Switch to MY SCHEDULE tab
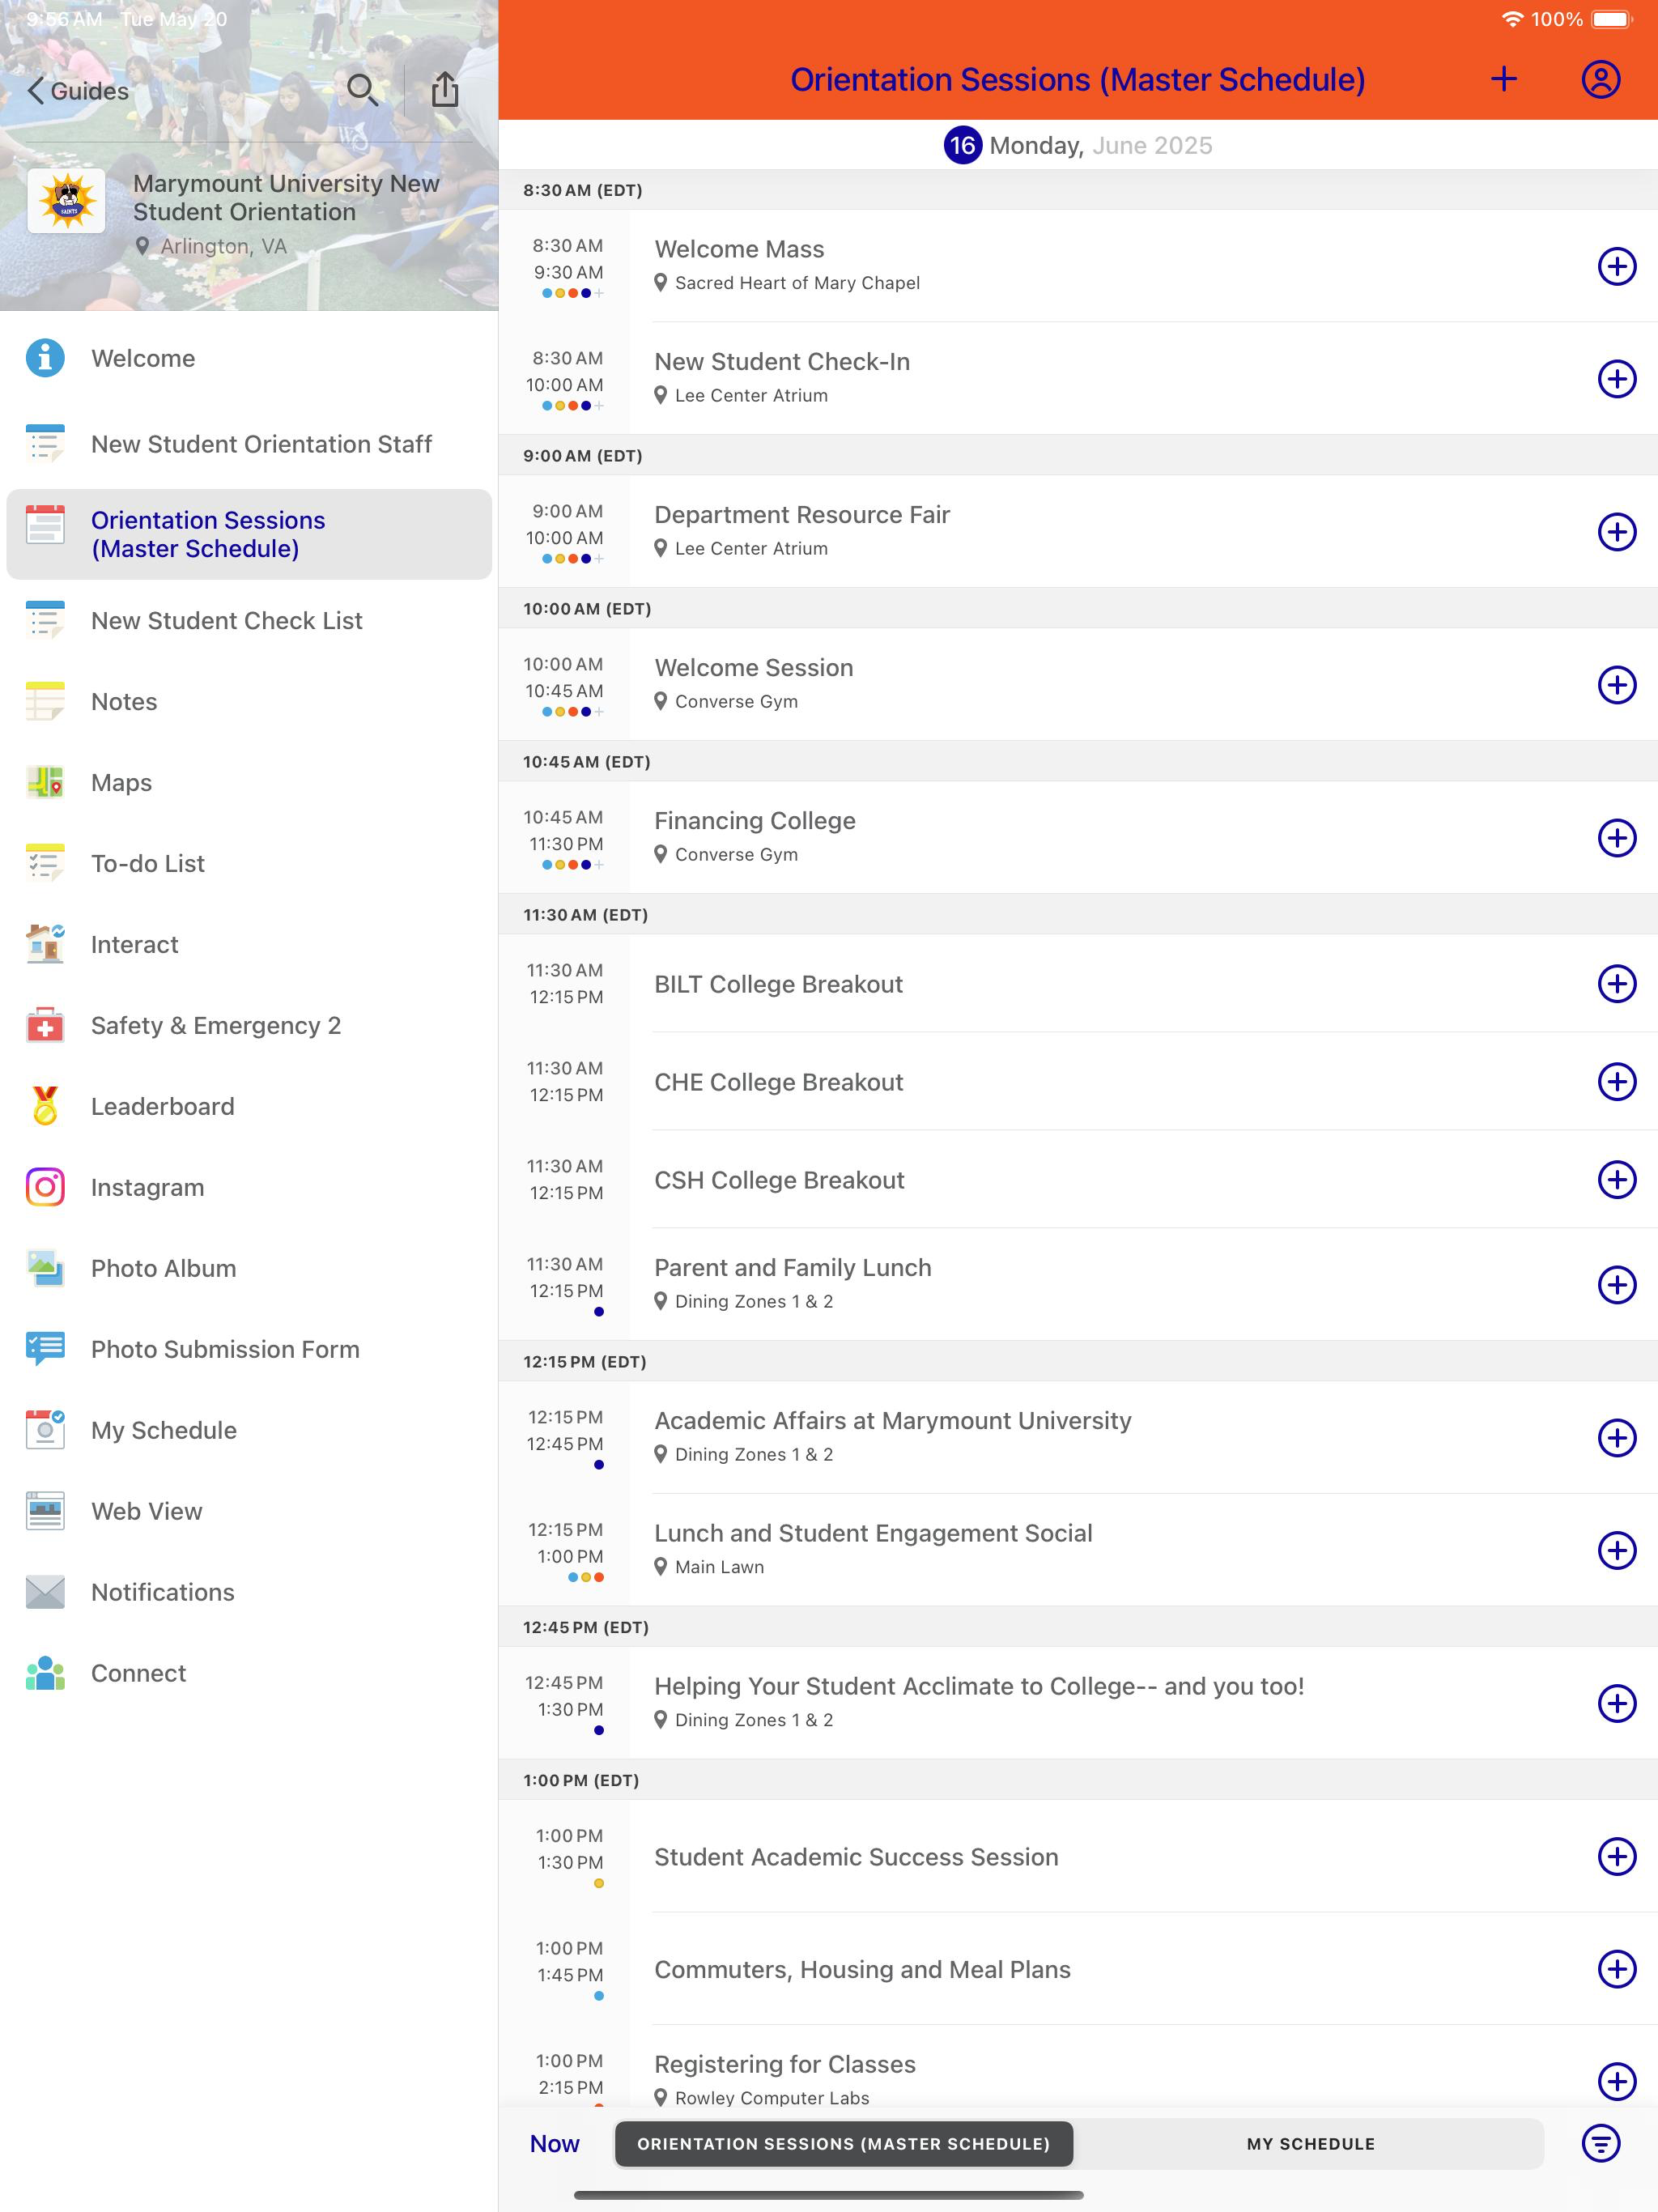Viewport: 1658px width, 2212px height. click(1310, 2144)
